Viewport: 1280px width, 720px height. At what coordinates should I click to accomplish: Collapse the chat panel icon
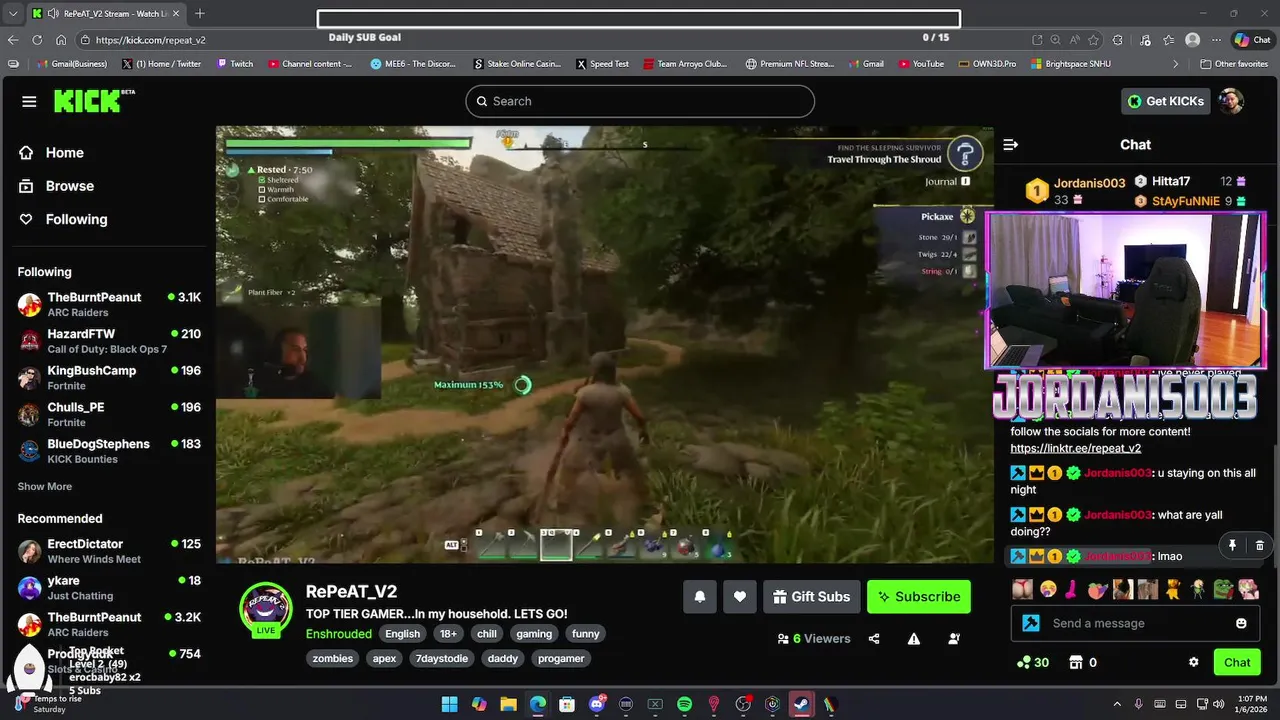tap(1010, 145)
